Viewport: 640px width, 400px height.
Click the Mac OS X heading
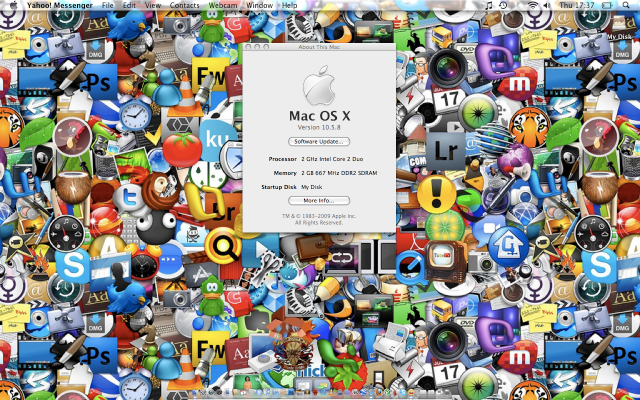[320, 116]
